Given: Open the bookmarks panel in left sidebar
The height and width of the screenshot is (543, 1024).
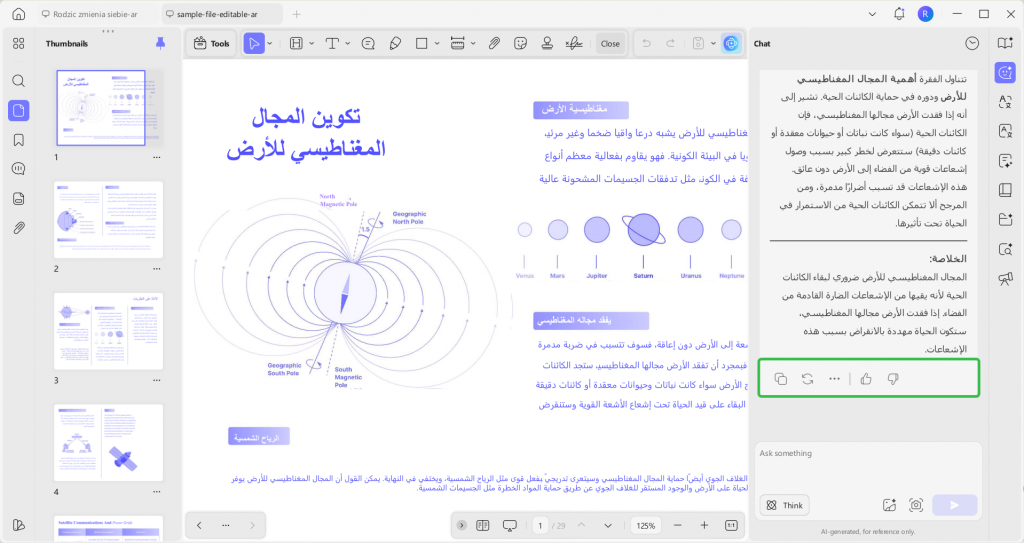Looking at the screenshot, I should click(19, 140).
